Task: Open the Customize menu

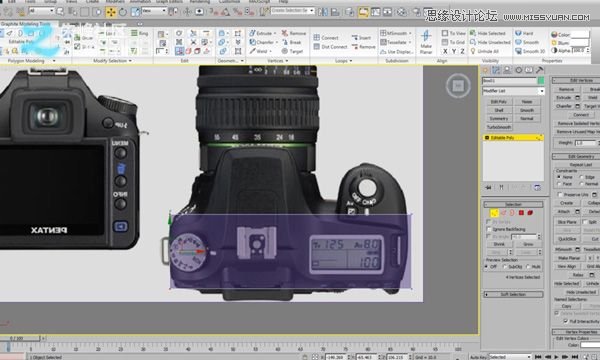Action: [x=229, y=2]
